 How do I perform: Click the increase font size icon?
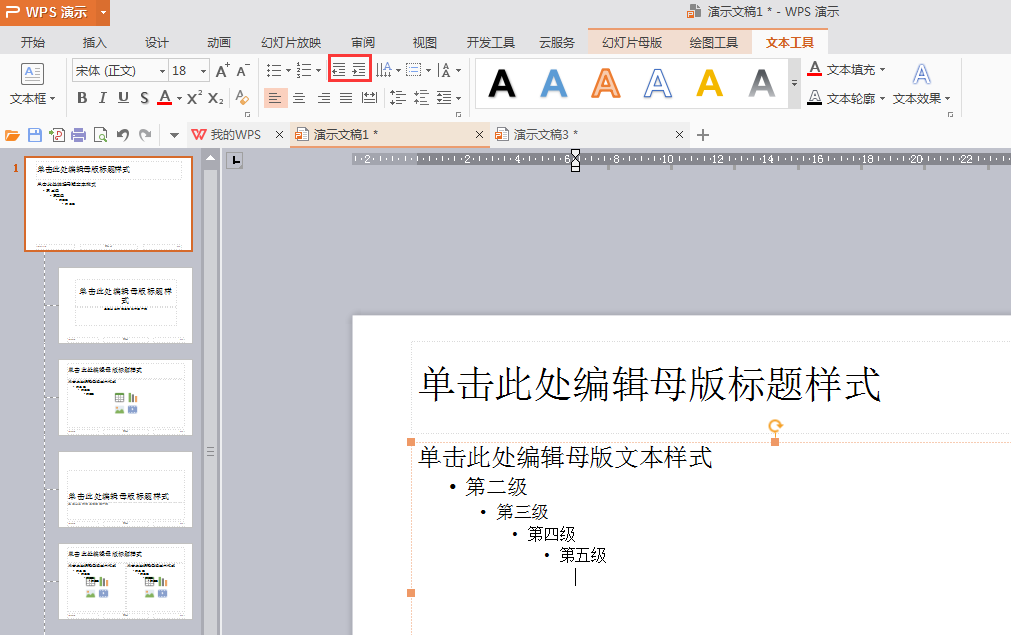222,71
